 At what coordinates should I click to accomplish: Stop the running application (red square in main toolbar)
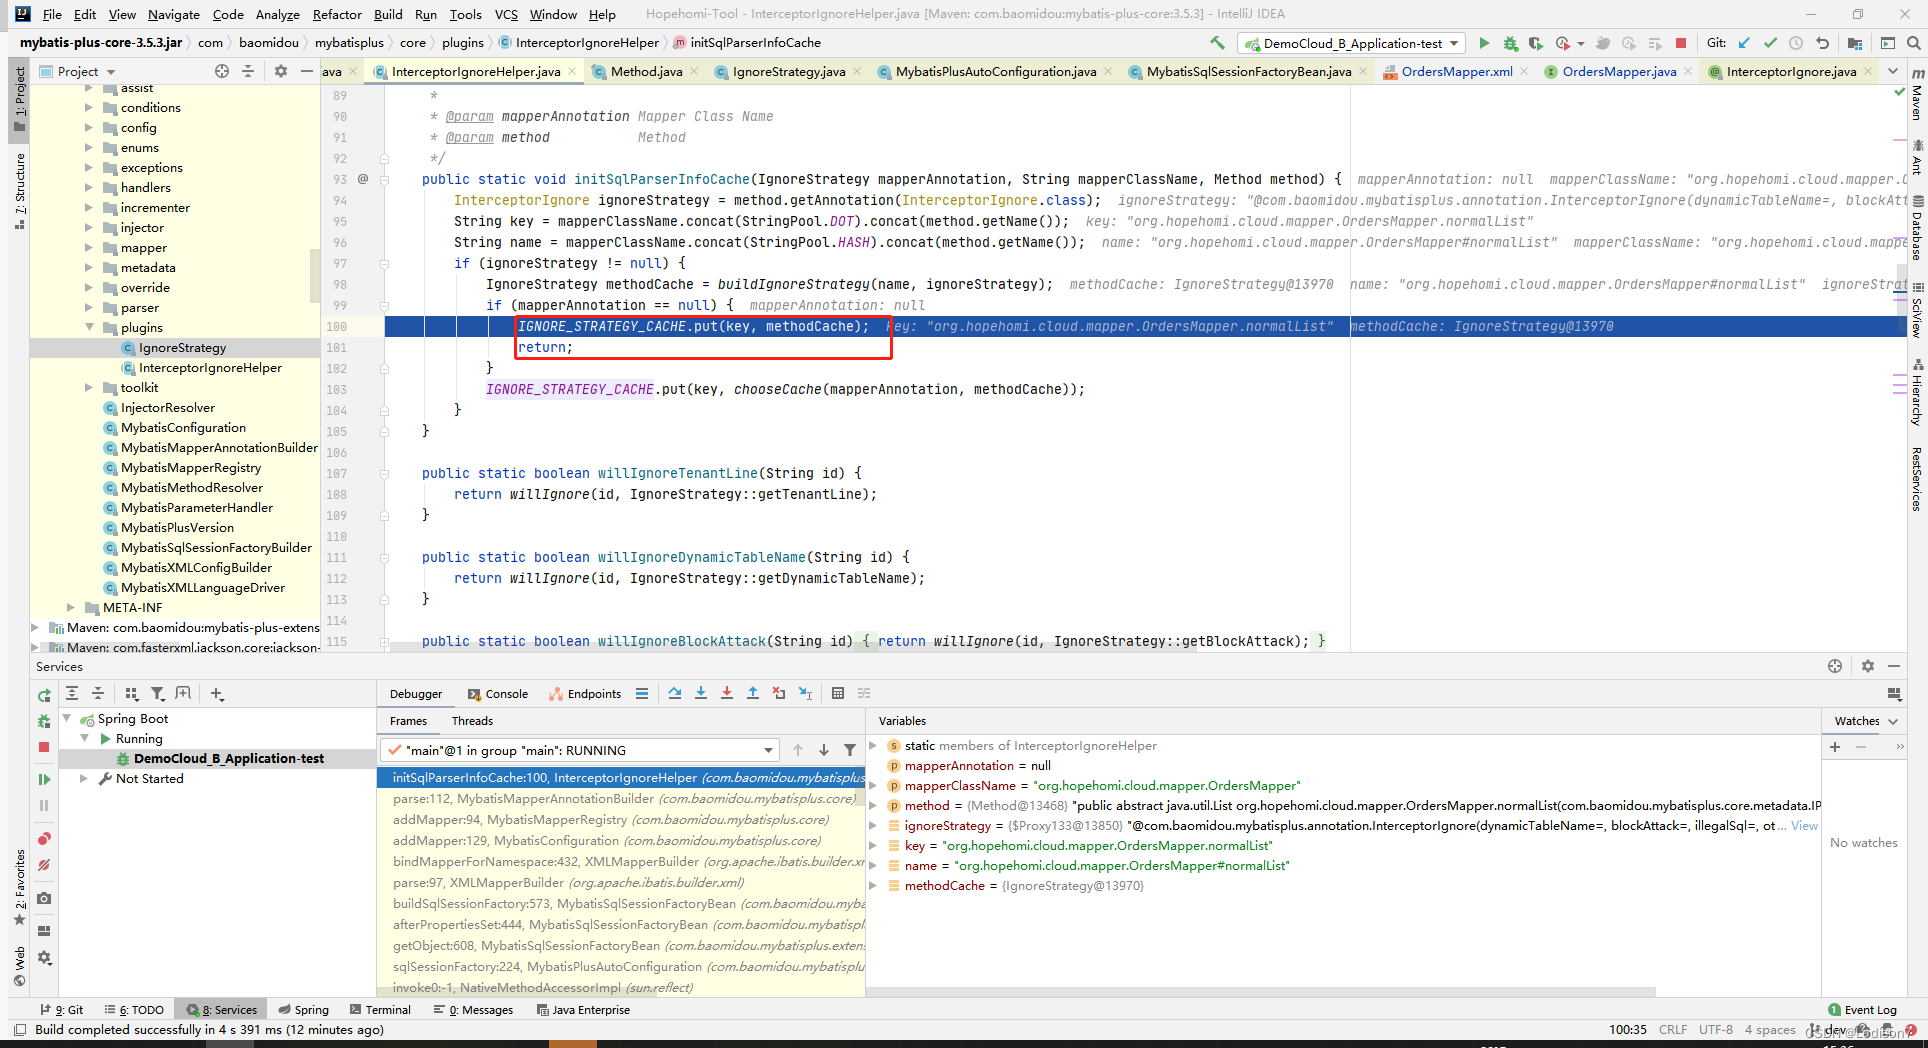[1681, 43]
